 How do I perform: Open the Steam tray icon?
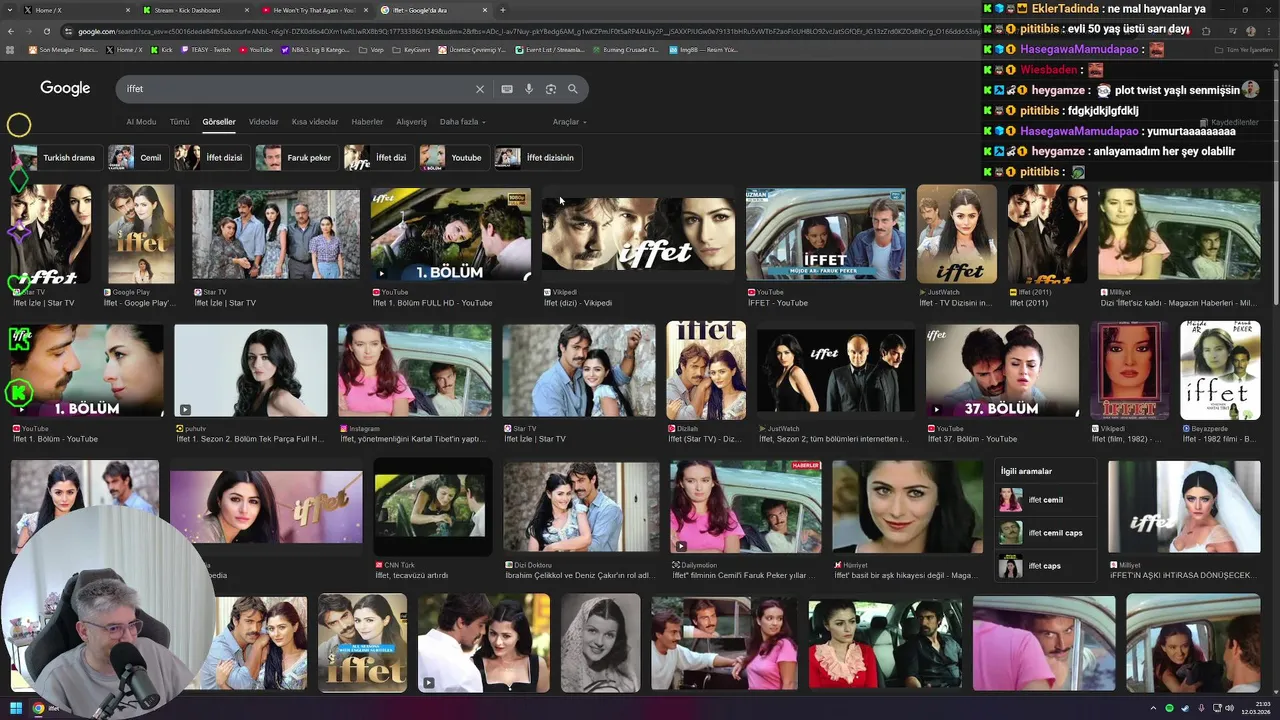[x=1185, y=708]
